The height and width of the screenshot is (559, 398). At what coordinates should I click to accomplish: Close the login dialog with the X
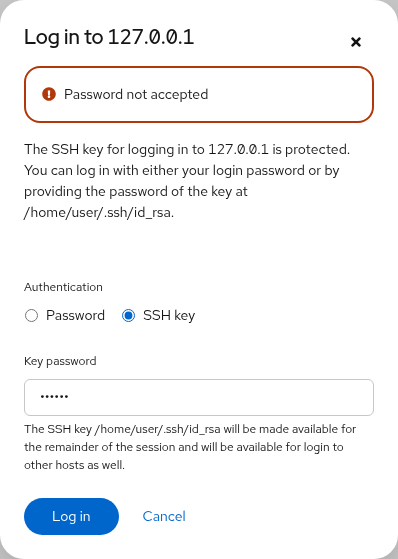point(356,42)
